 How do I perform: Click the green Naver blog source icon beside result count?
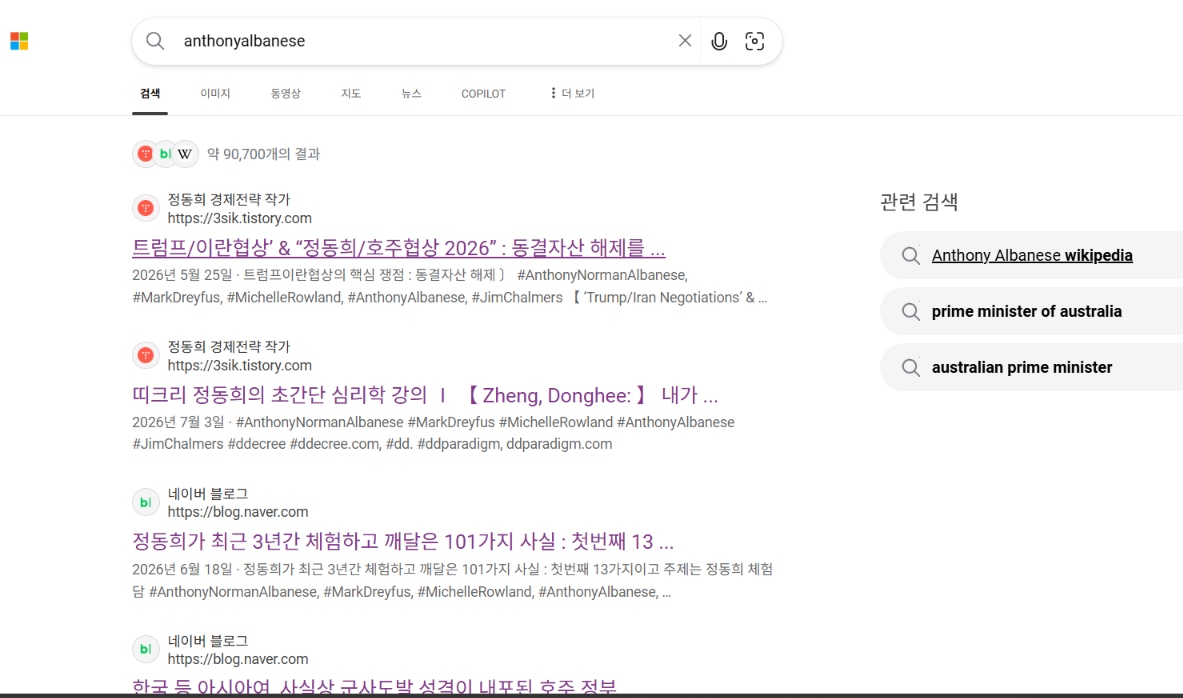(x=165, y=154)
